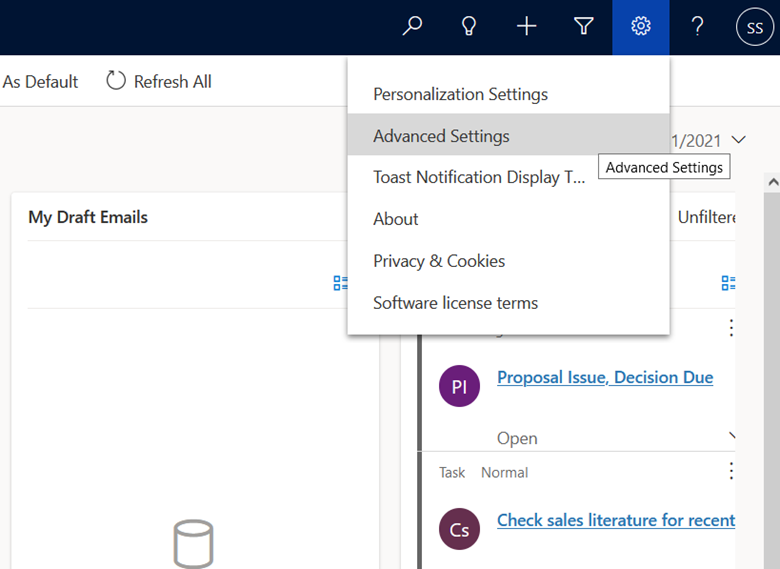The height and width of the screenshot is (569, 780).
Task: Open the Proposal Issue, Decision Due link
Action: coord(605,377)
